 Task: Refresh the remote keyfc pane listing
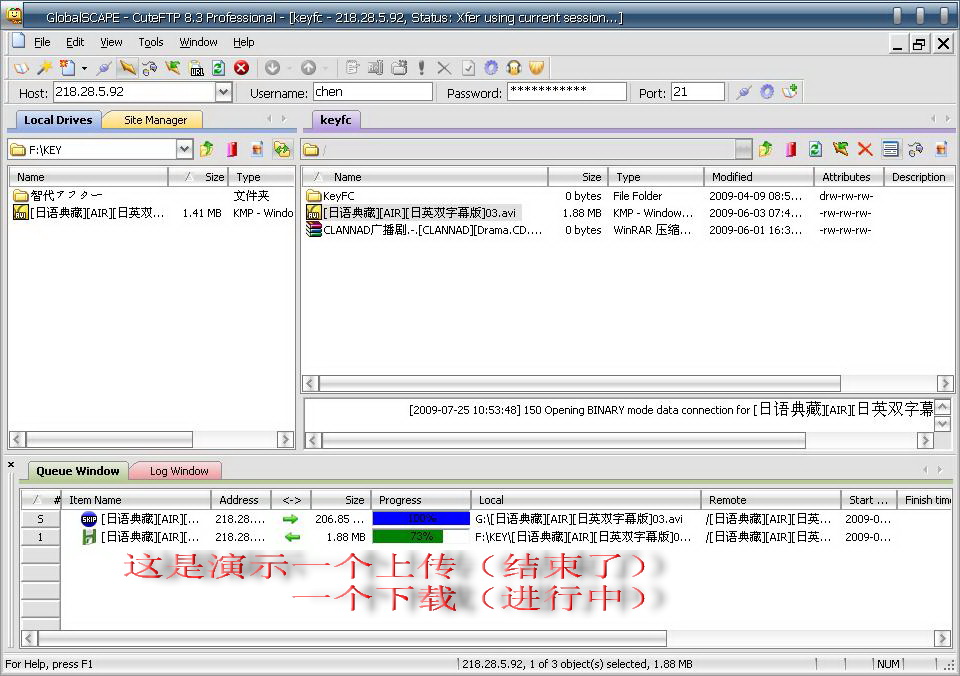pos(816,149)
